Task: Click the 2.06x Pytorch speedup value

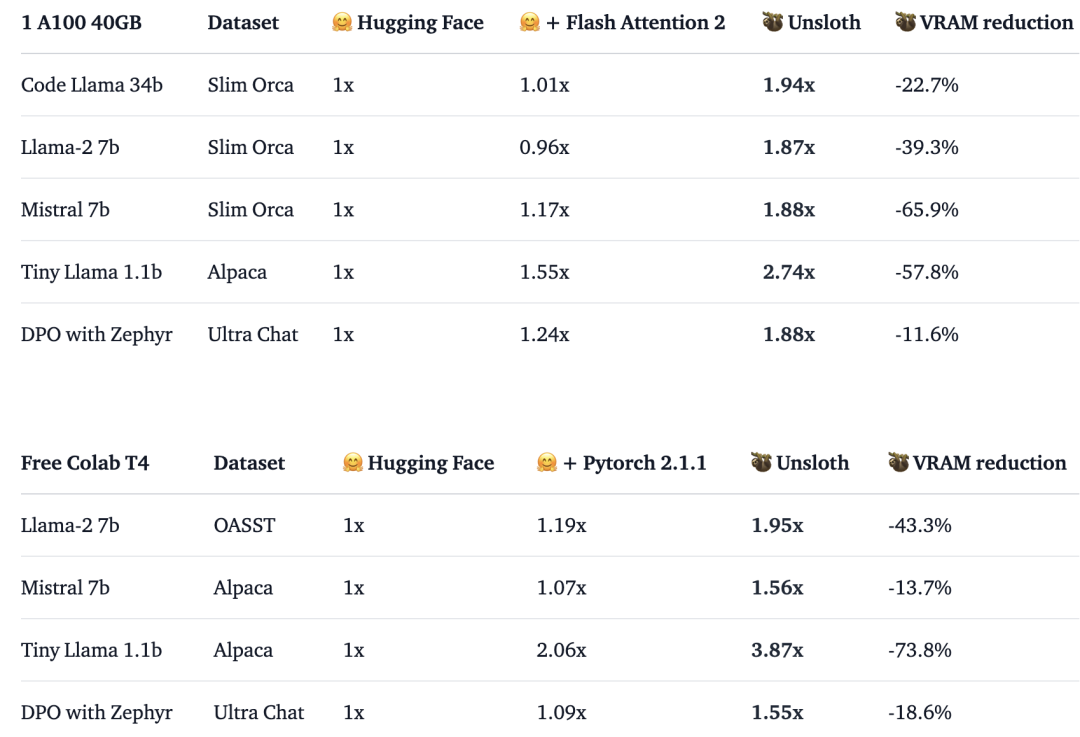Action: 562,650
